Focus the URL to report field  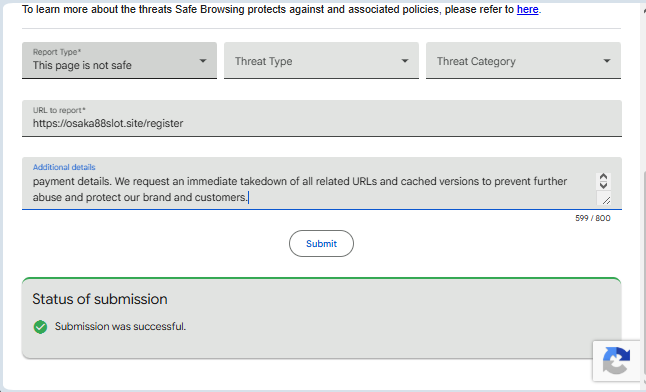click(x=322, y=118)
